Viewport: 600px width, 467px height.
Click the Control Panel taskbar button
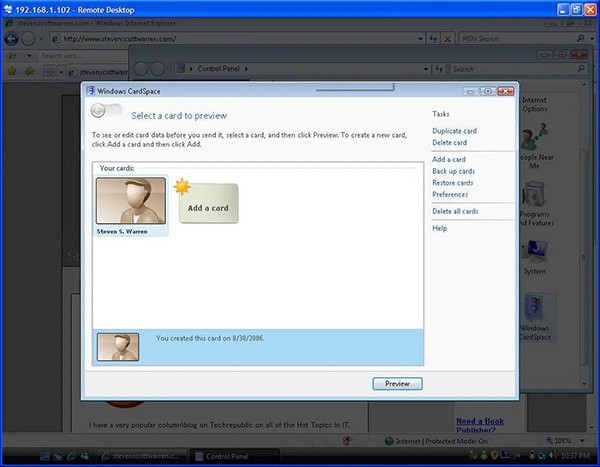pyautogui.click(x=235, y=457)
